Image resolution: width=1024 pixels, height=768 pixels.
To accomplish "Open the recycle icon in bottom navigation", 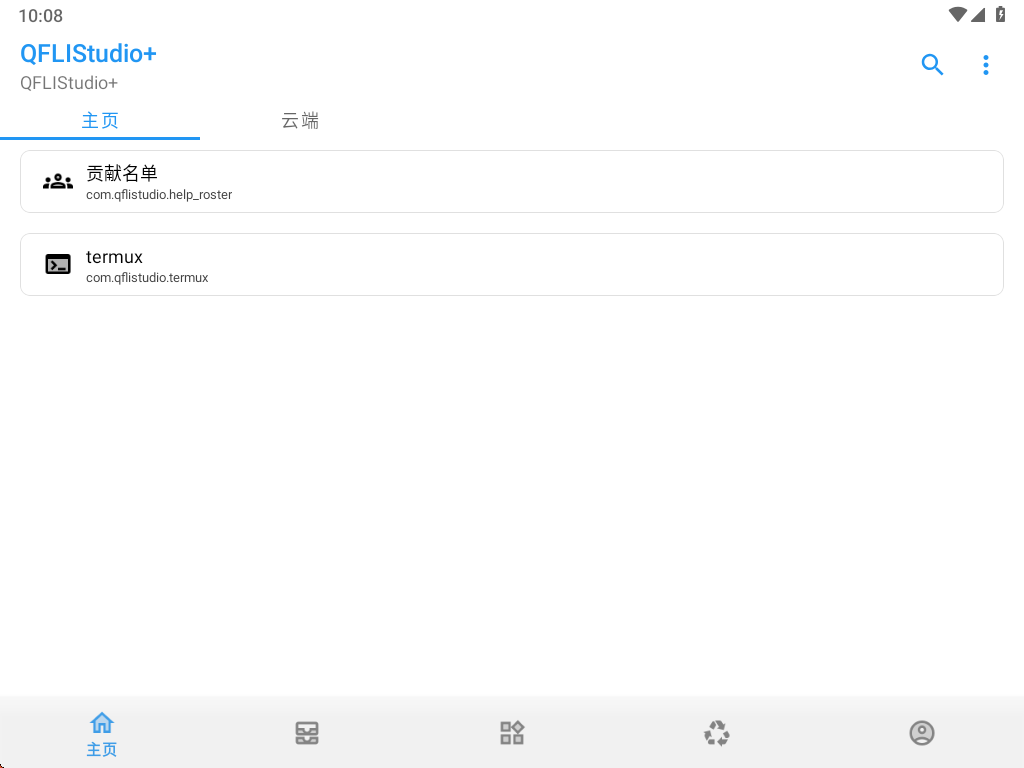I will 717,733.
